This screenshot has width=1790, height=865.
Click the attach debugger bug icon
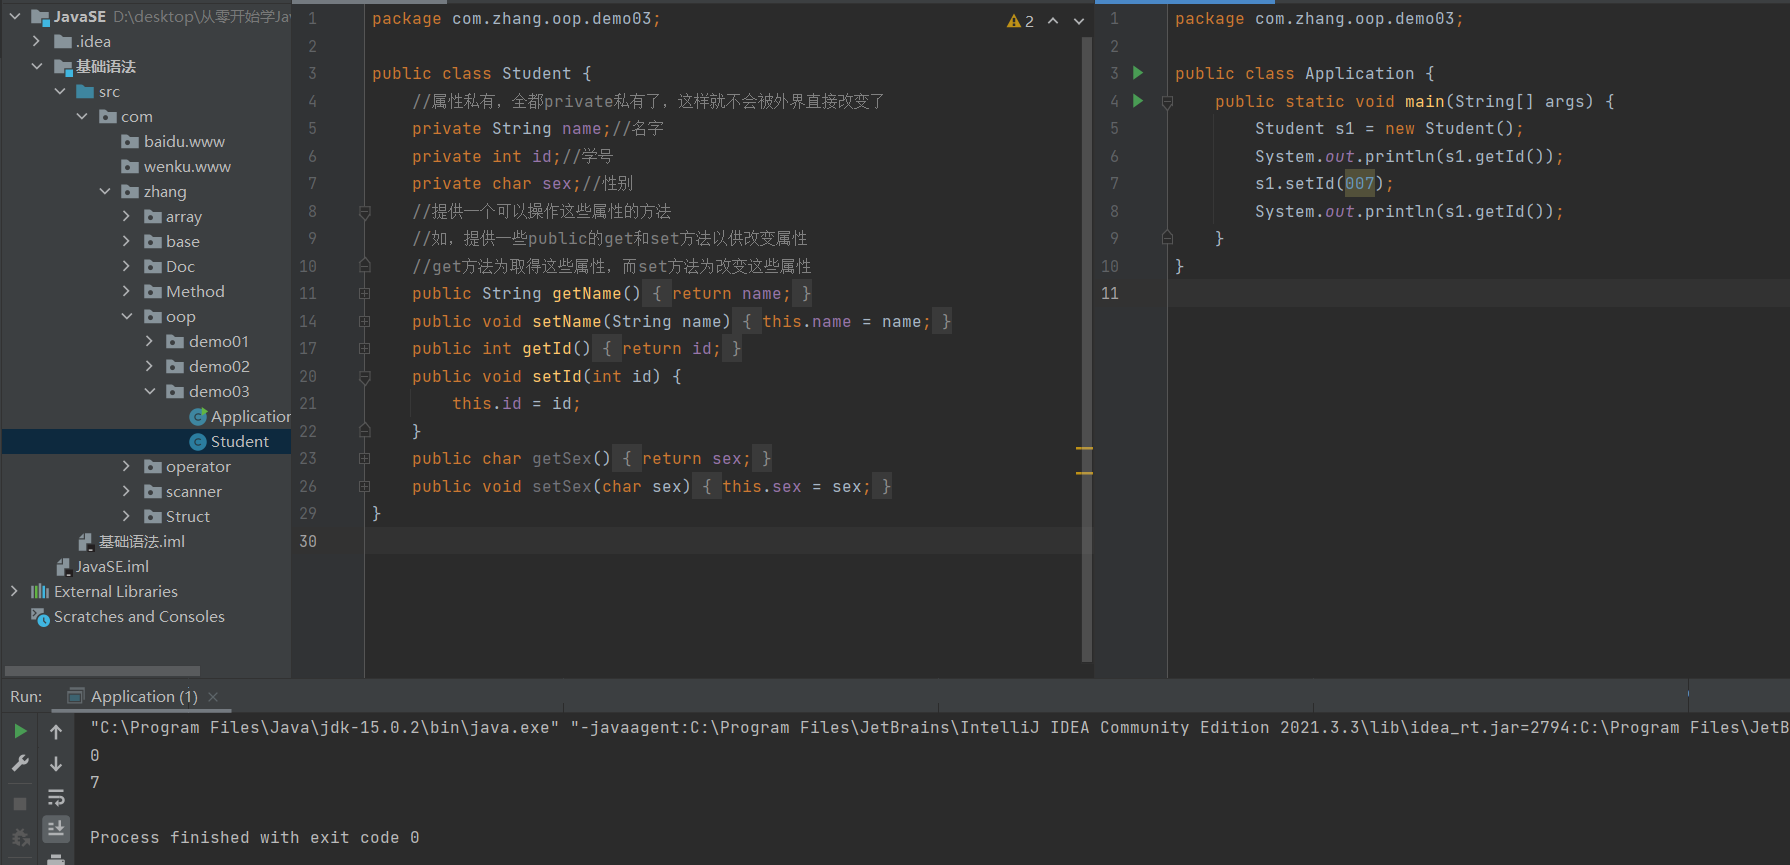(20, 838)
